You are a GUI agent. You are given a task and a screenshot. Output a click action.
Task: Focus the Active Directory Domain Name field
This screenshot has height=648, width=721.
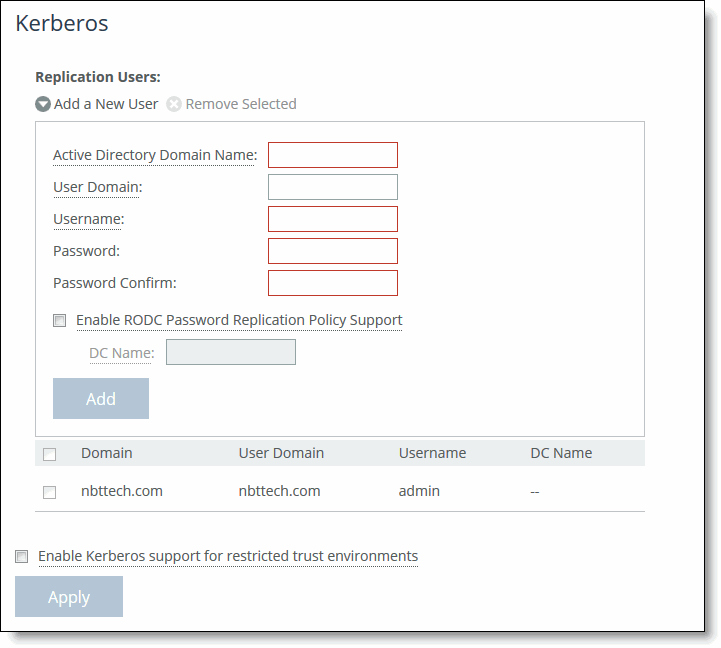[332, 155]
